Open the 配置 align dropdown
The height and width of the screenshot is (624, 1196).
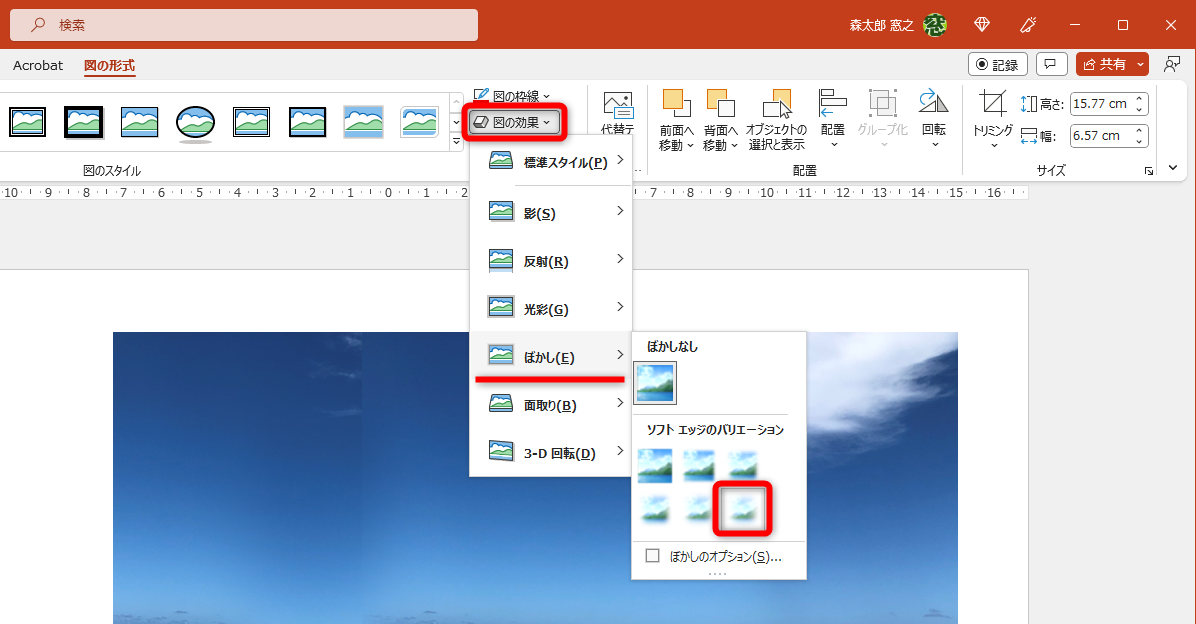pos(832,119)
